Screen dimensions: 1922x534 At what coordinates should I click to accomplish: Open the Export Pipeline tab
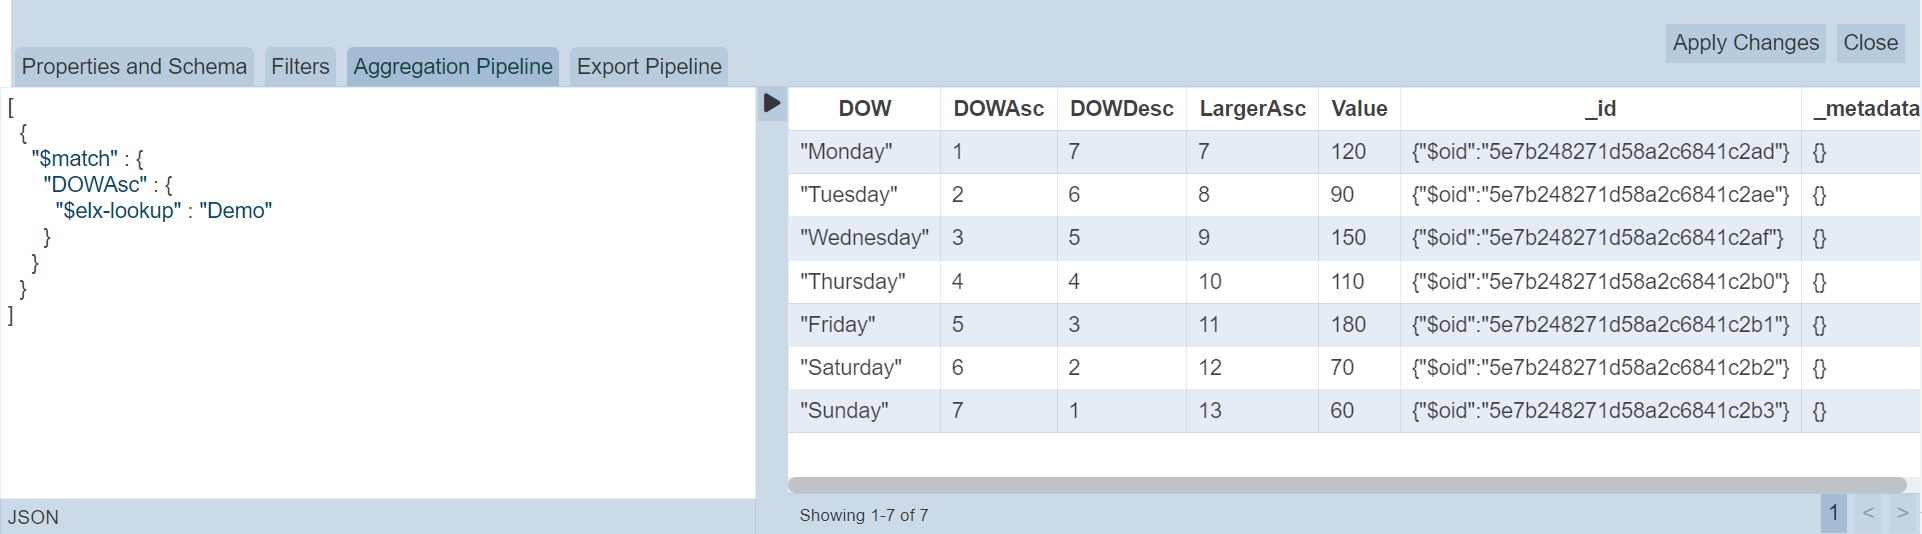[x=649, y=67]
